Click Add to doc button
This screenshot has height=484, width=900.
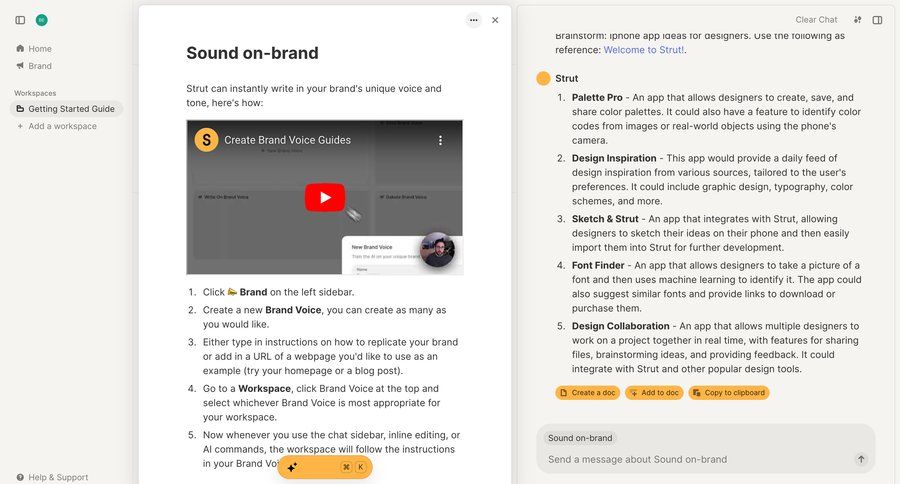[654, 393]
